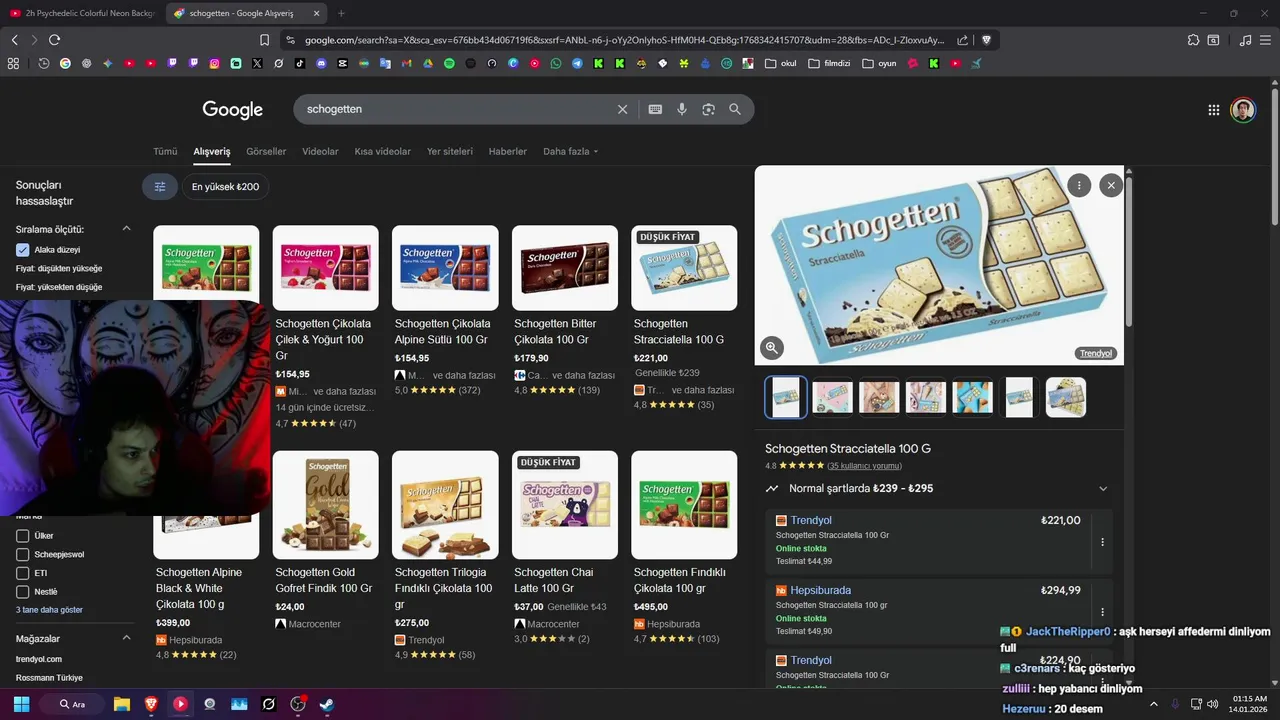Tick the Ülker brand checkbox
This screenshot has height=720, width=1280.
23,536
